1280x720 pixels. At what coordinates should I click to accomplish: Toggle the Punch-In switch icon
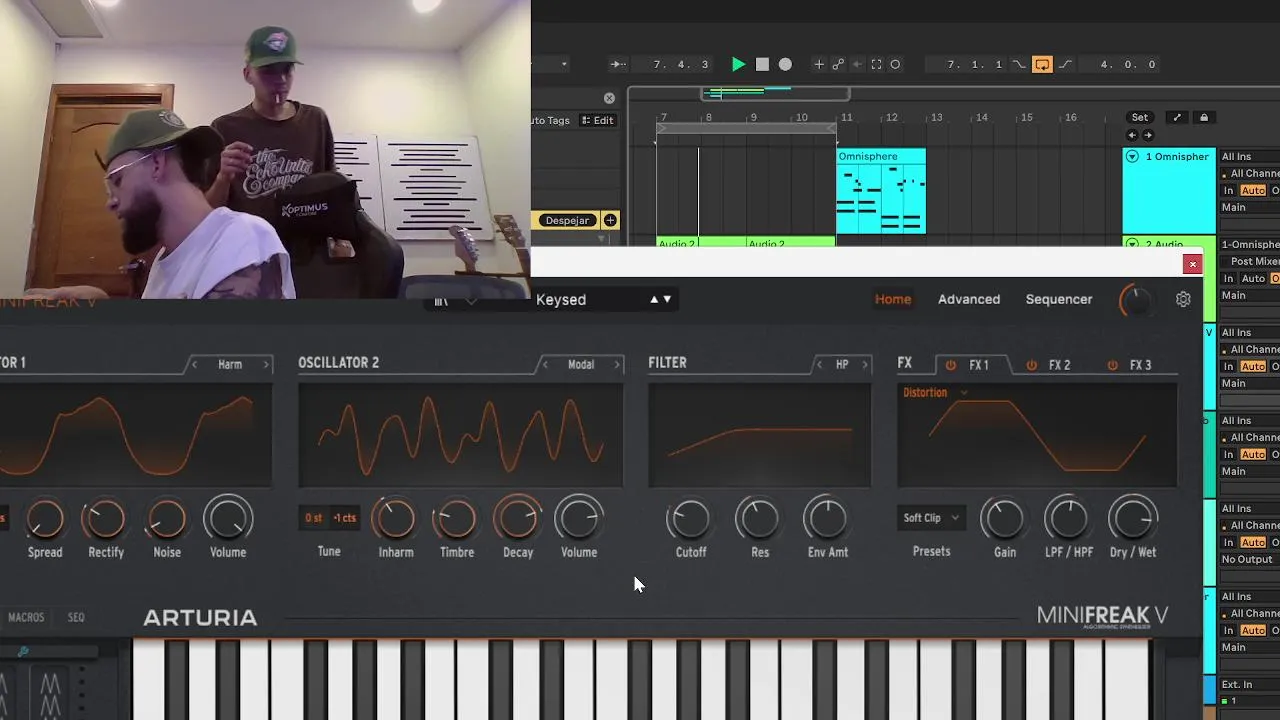click(1018, 64)
